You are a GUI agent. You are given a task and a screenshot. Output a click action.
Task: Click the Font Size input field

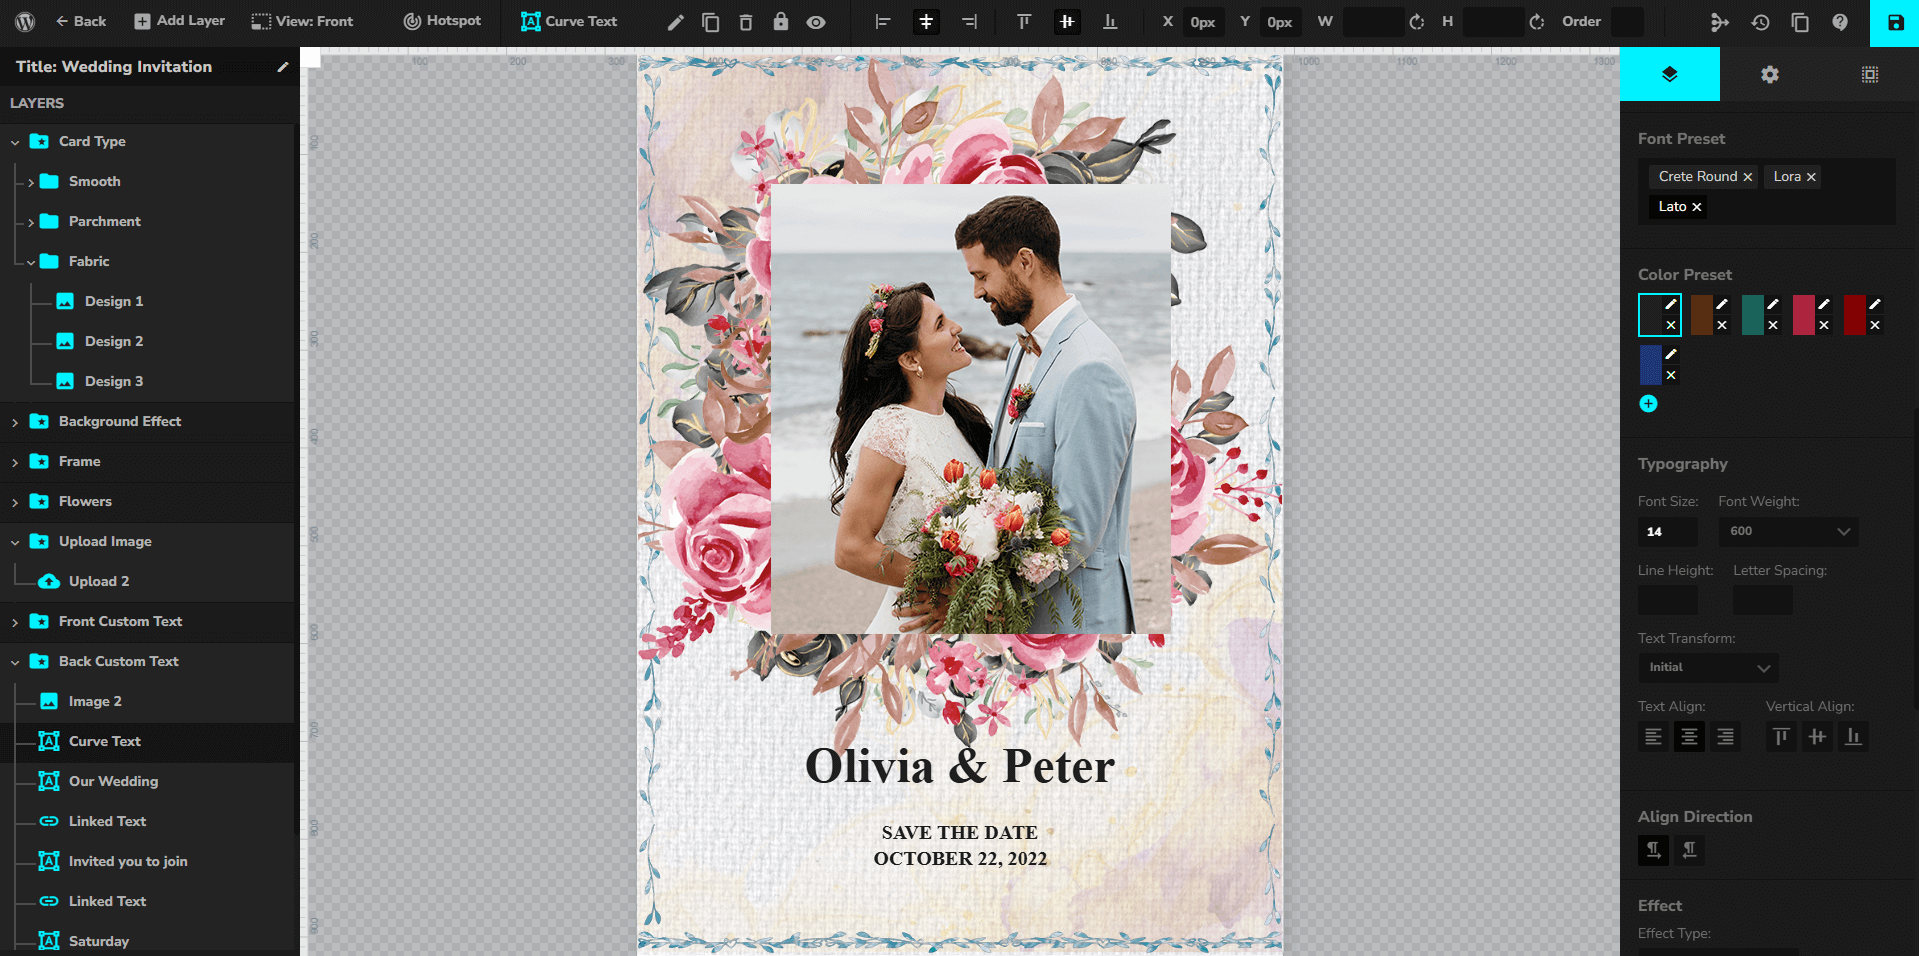1667,531
